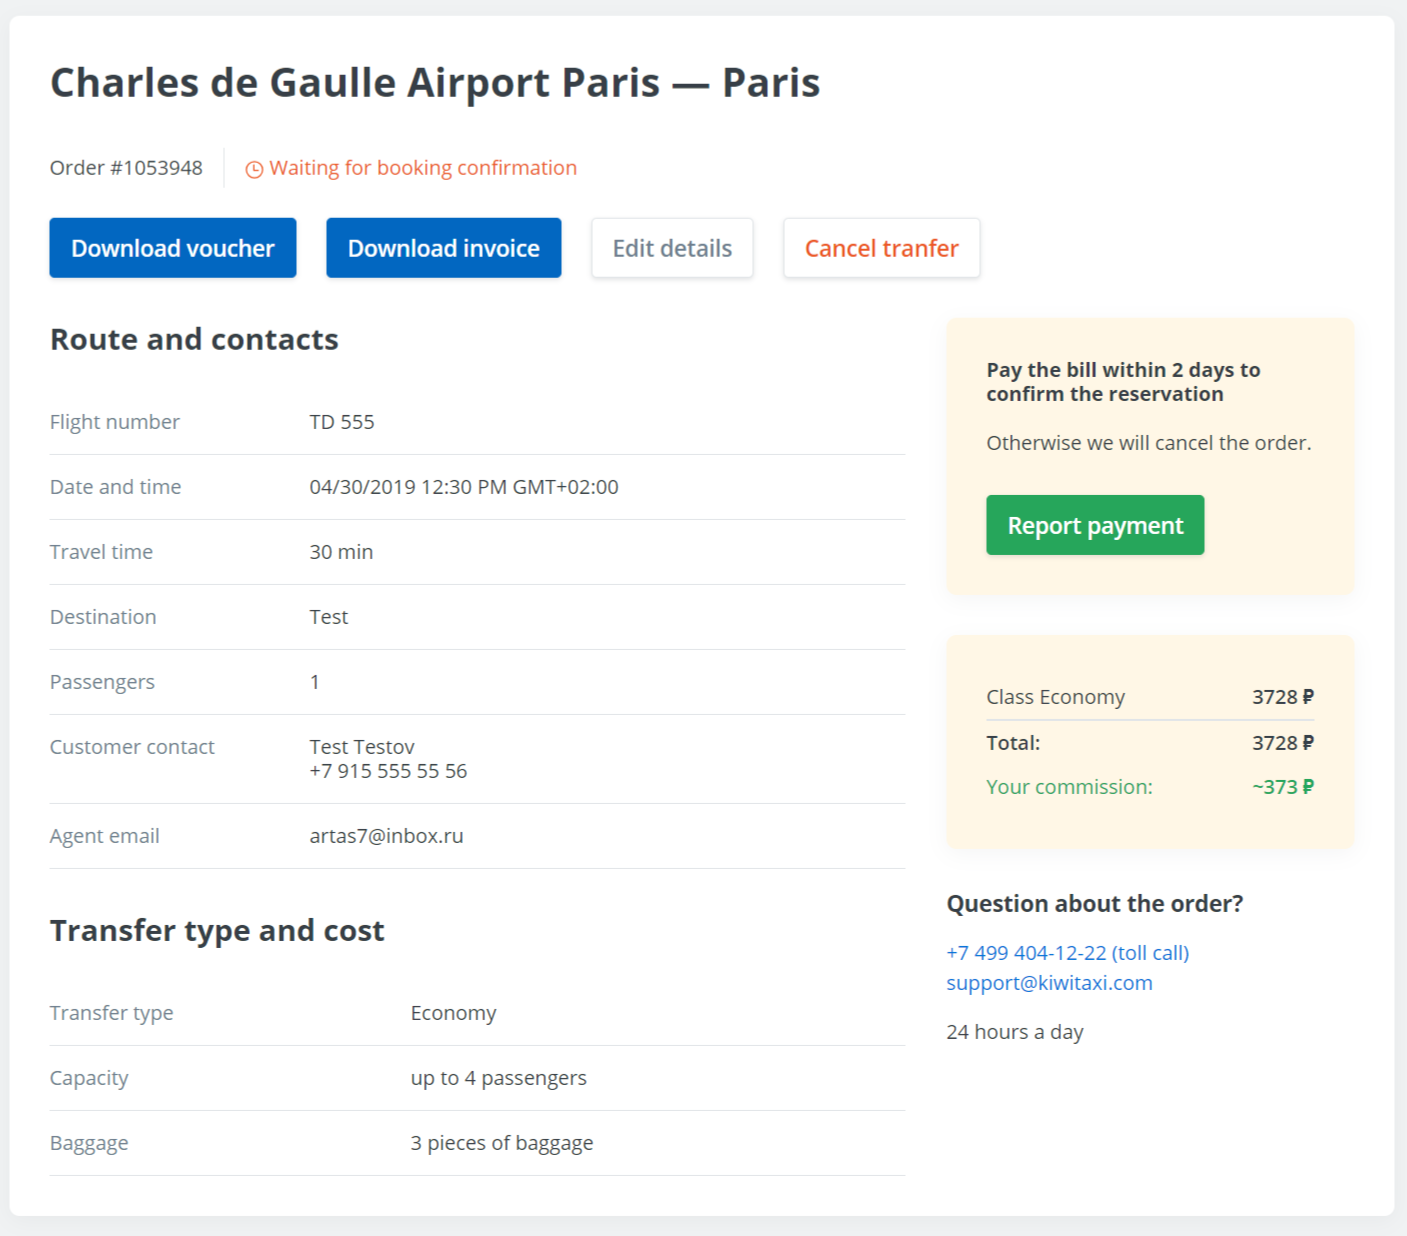
Task: Download the invoice document
Action: [x=443, y=248]
